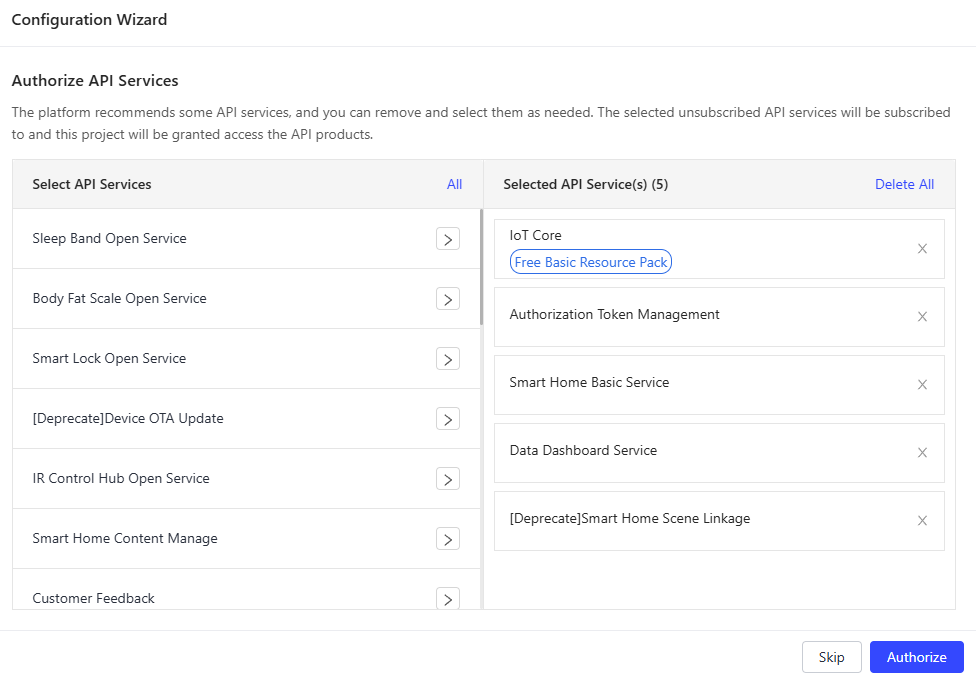Remove Data Dashboard Service
Viewport: 976px width, 678px height.
click(x=922, y=453)
